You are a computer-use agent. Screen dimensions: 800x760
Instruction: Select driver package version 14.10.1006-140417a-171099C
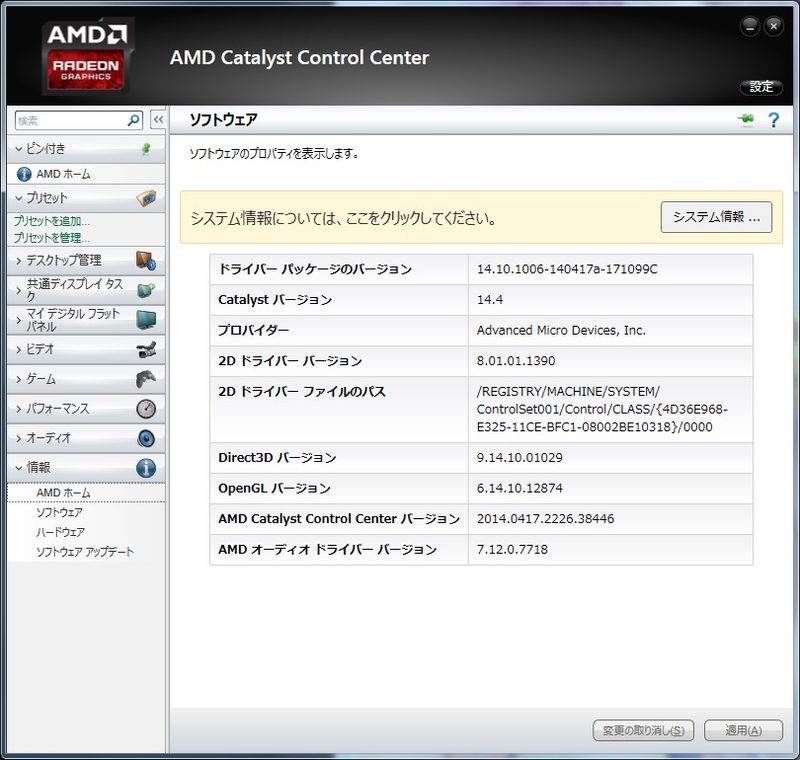coord(567,269)
